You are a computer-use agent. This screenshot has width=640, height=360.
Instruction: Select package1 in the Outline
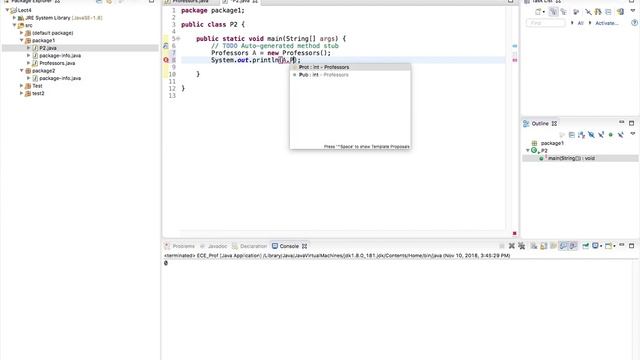pyautogui.click(x=552, y=143)
